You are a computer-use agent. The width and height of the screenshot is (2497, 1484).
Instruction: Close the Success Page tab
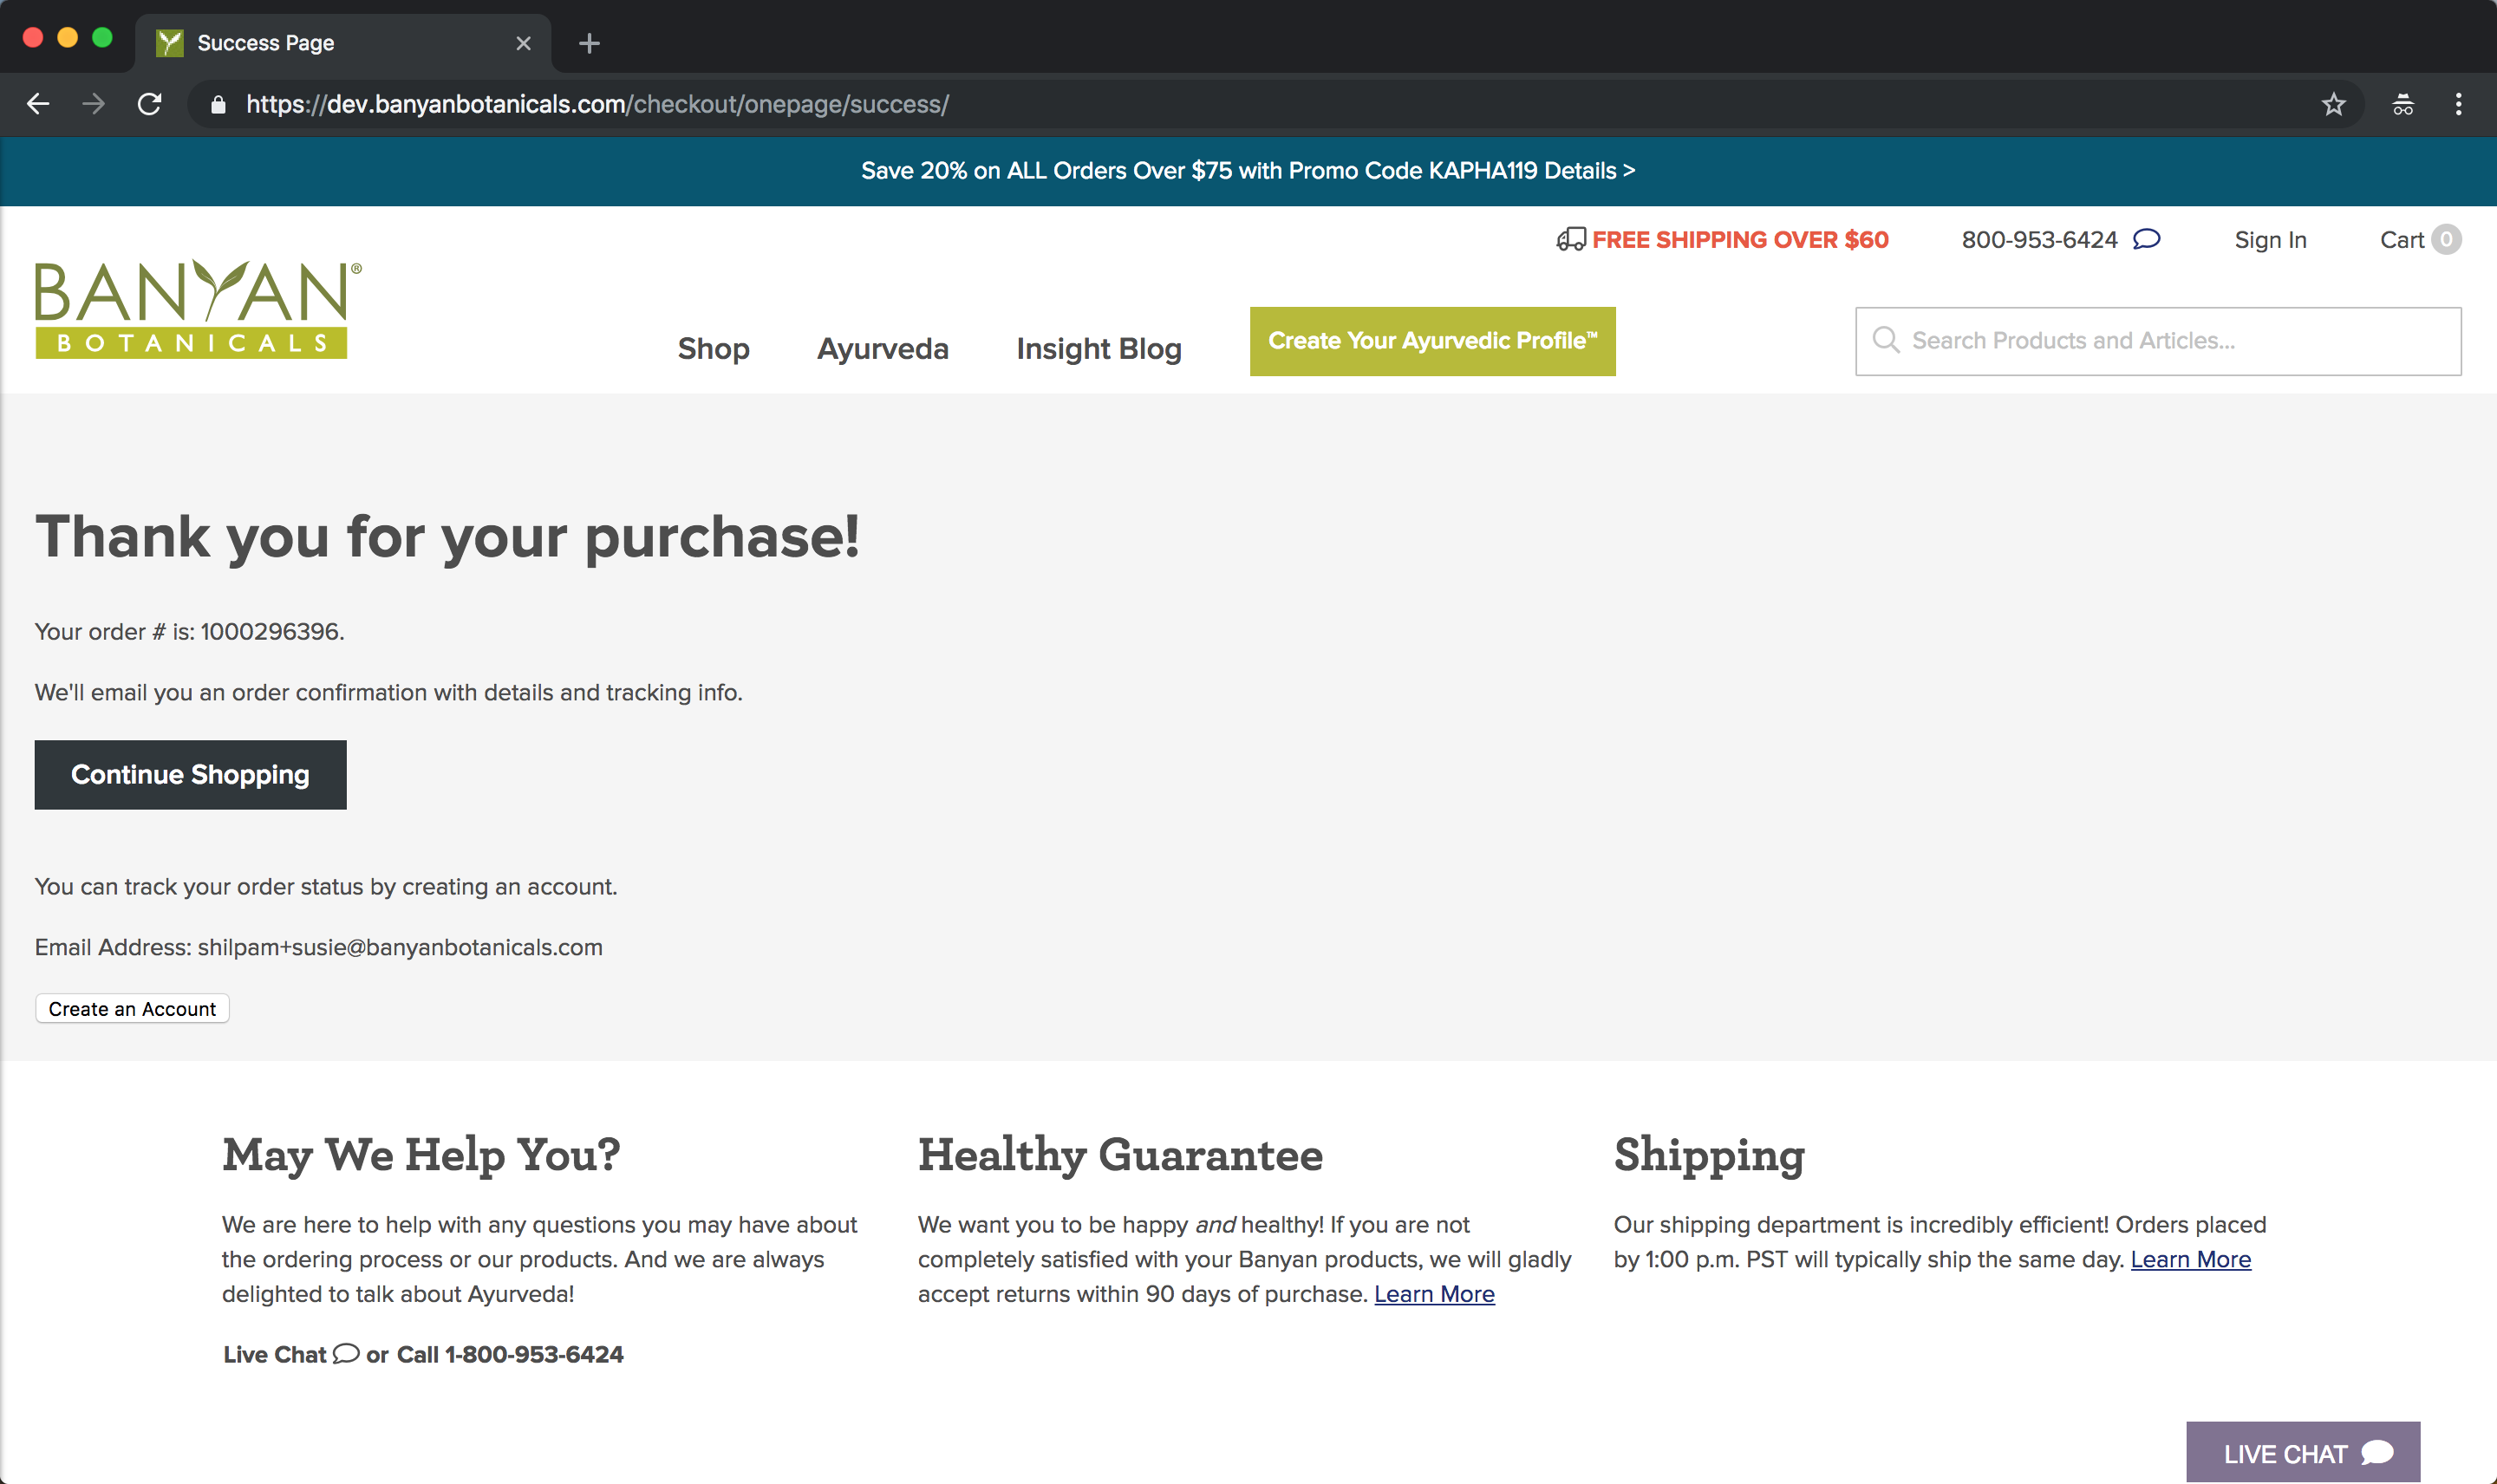pos(523,43)
